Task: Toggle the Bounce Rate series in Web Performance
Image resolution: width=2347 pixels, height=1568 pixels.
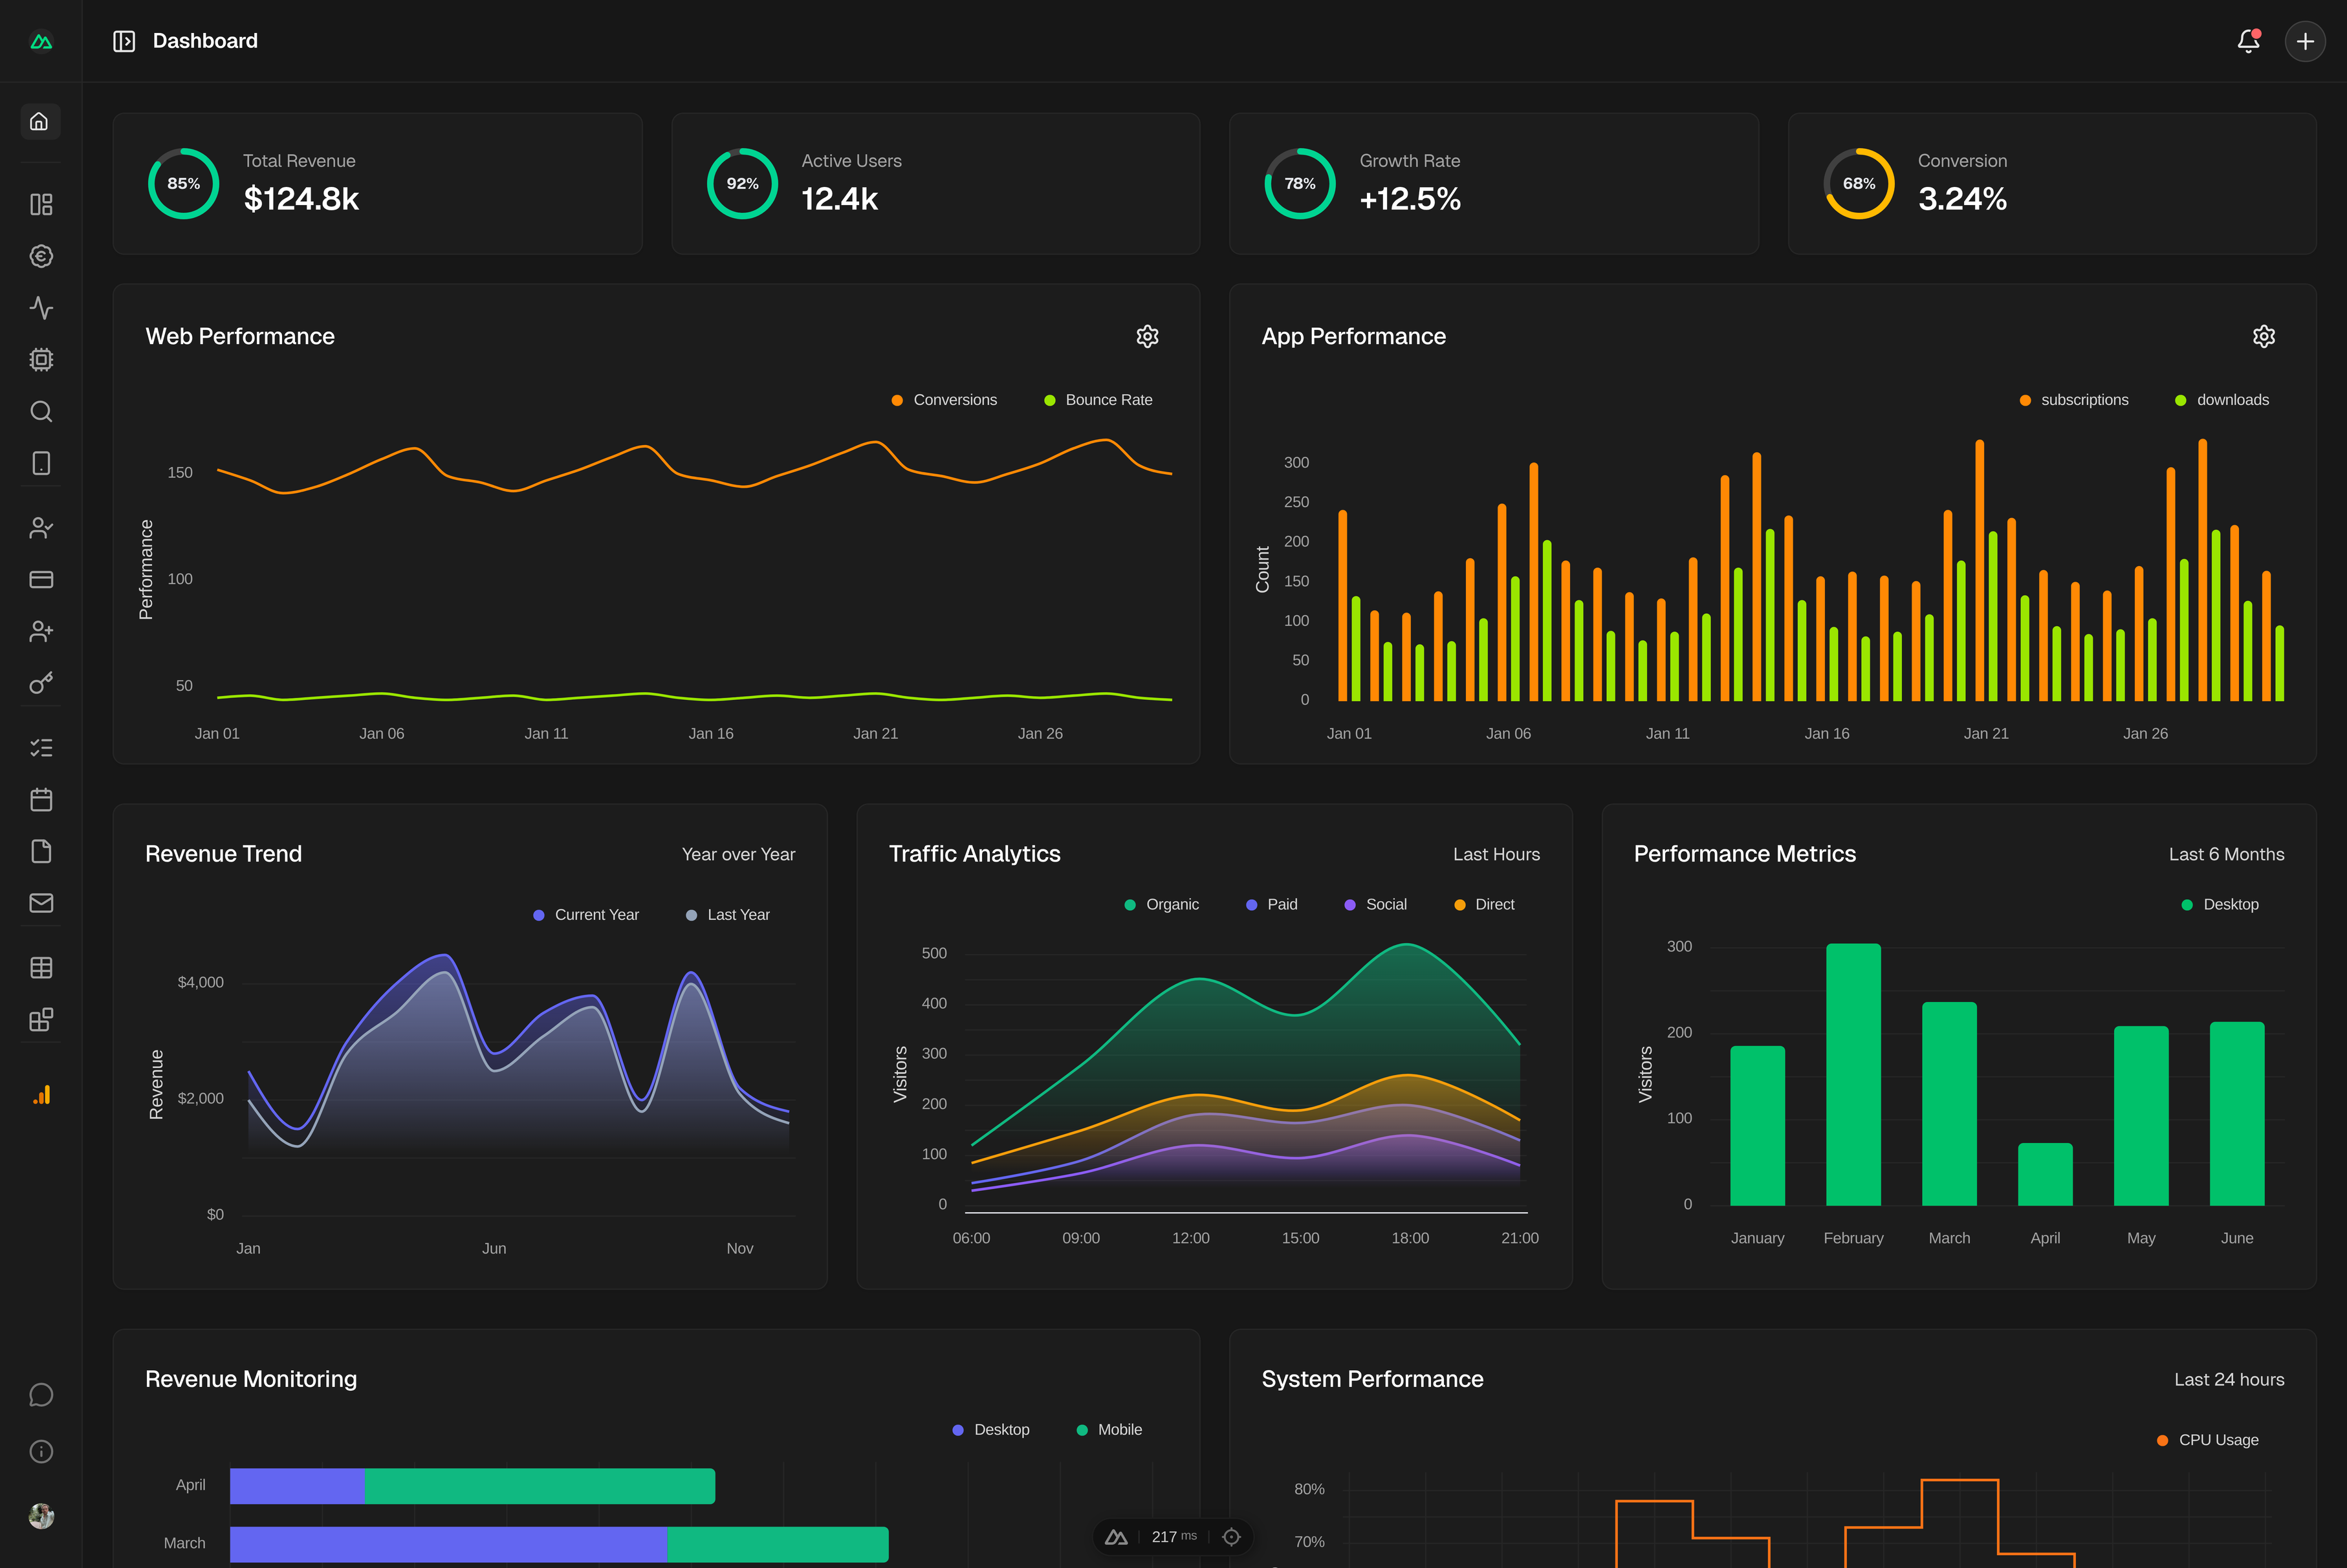Action: coord(1099,399)
